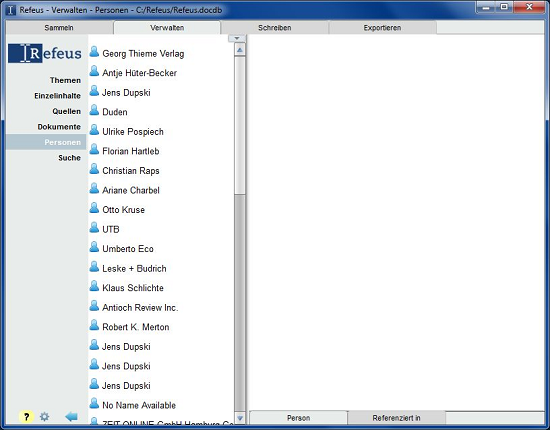550x430 pixels.
Task: Select the UTB entry
Action: [111, 229]
